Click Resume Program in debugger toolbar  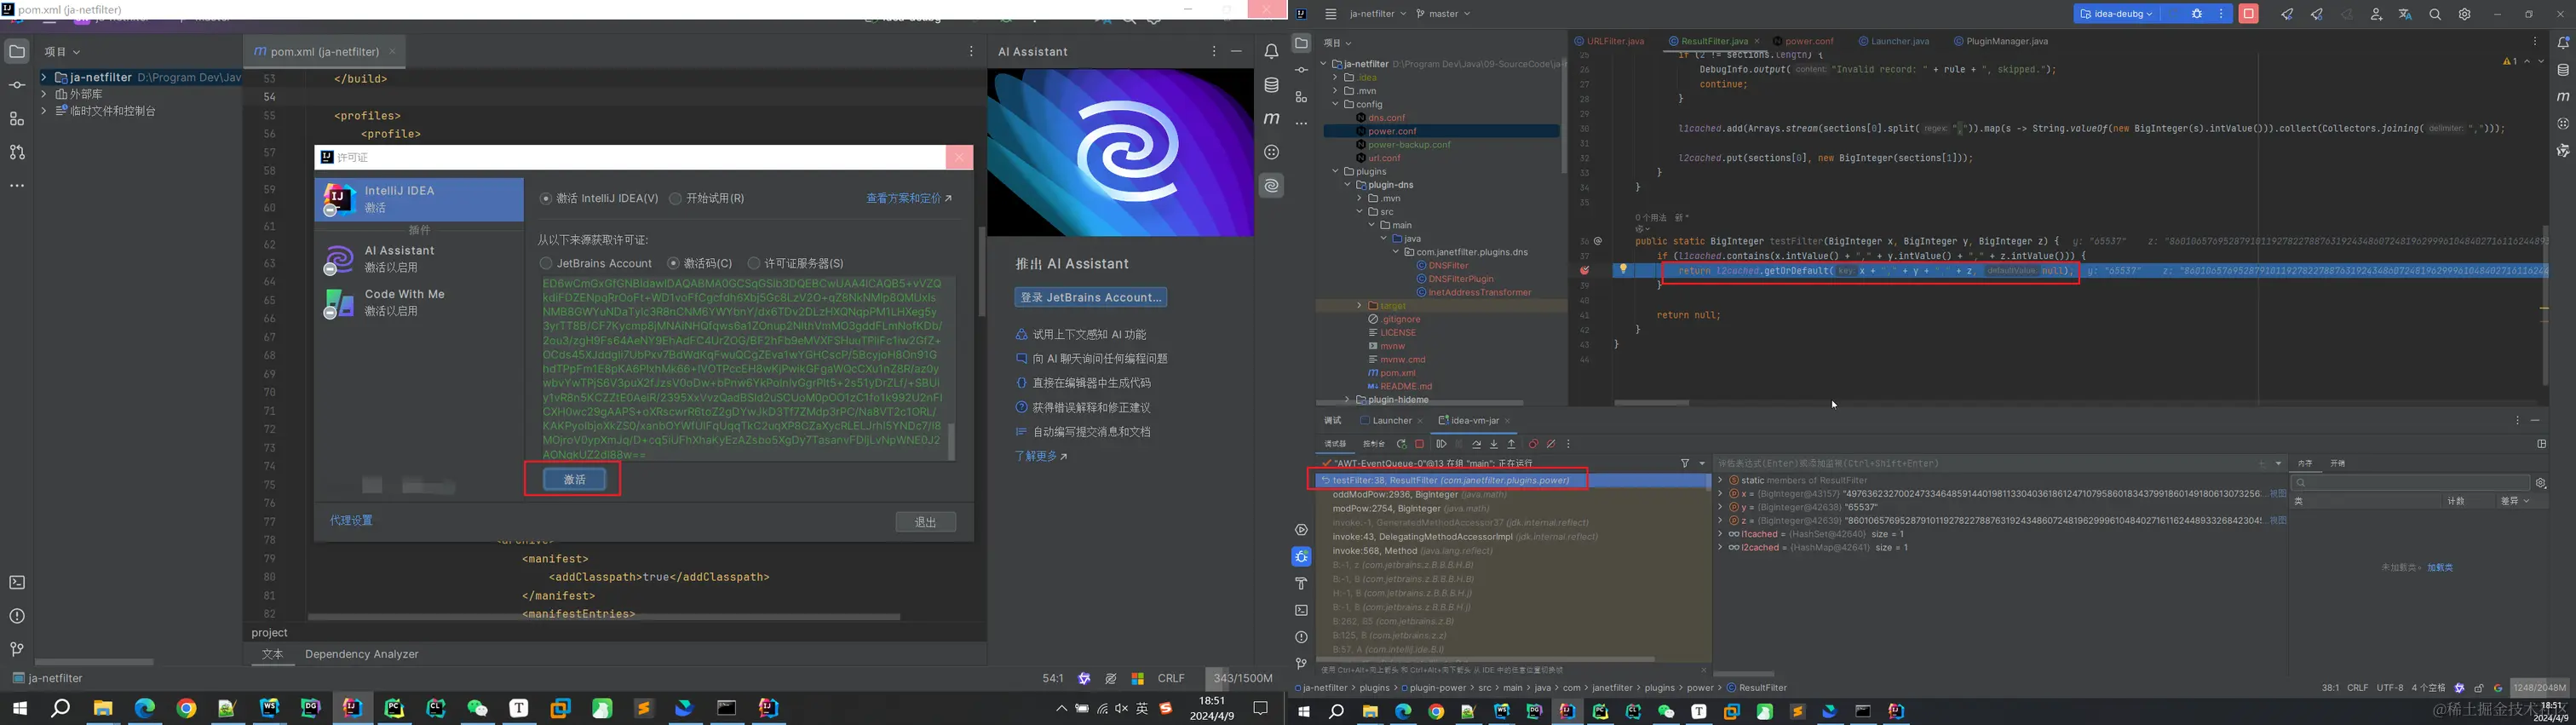1442,444
